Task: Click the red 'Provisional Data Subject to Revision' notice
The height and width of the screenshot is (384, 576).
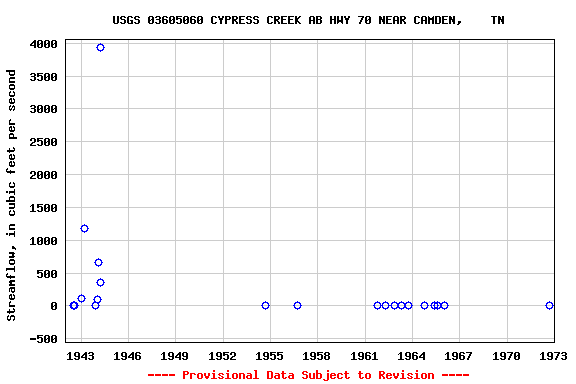Action: click(x=308, y=375)
